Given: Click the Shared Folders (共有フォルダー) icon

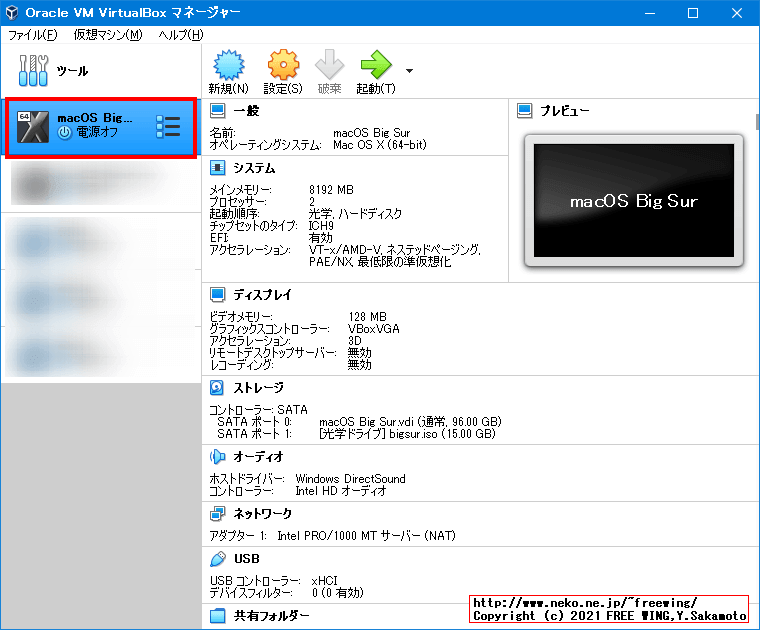Looking at the screenshot, I should tap(218, 616).
